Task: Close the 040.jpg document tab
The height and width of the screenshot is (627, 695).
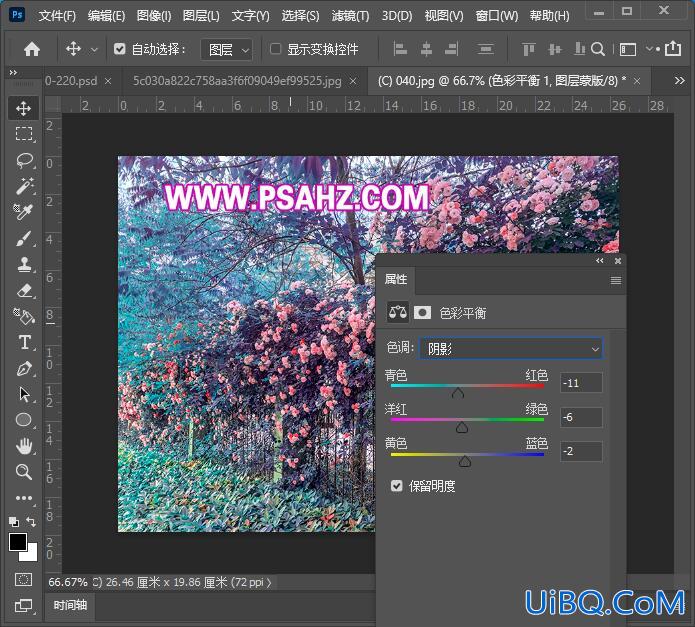Action: click(x=637, y=81)
